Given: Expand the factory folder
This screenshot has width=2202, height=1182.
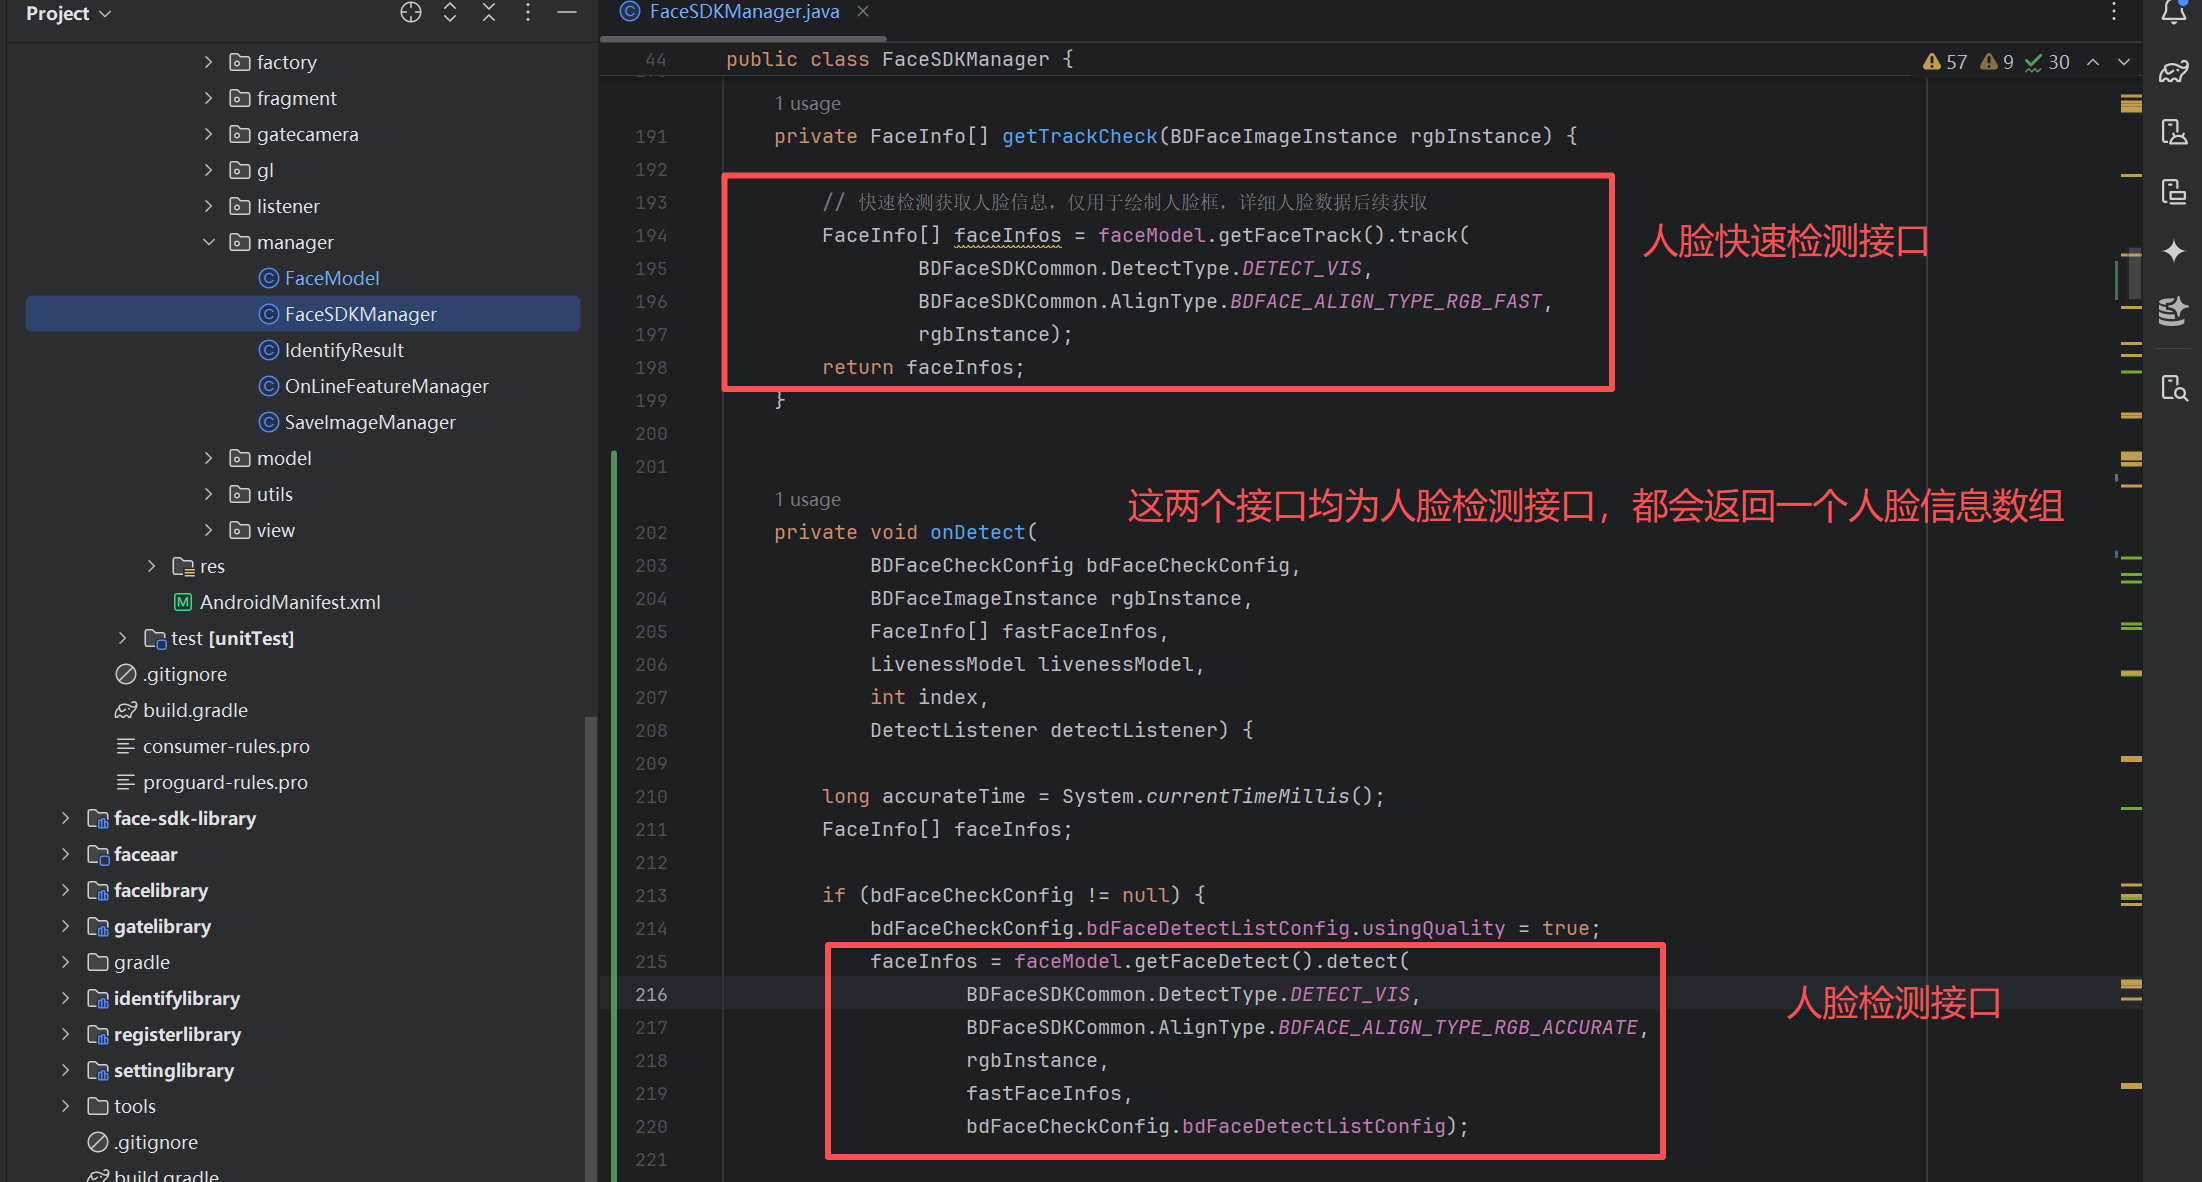Looking at the screenshot, I should 208,62.
